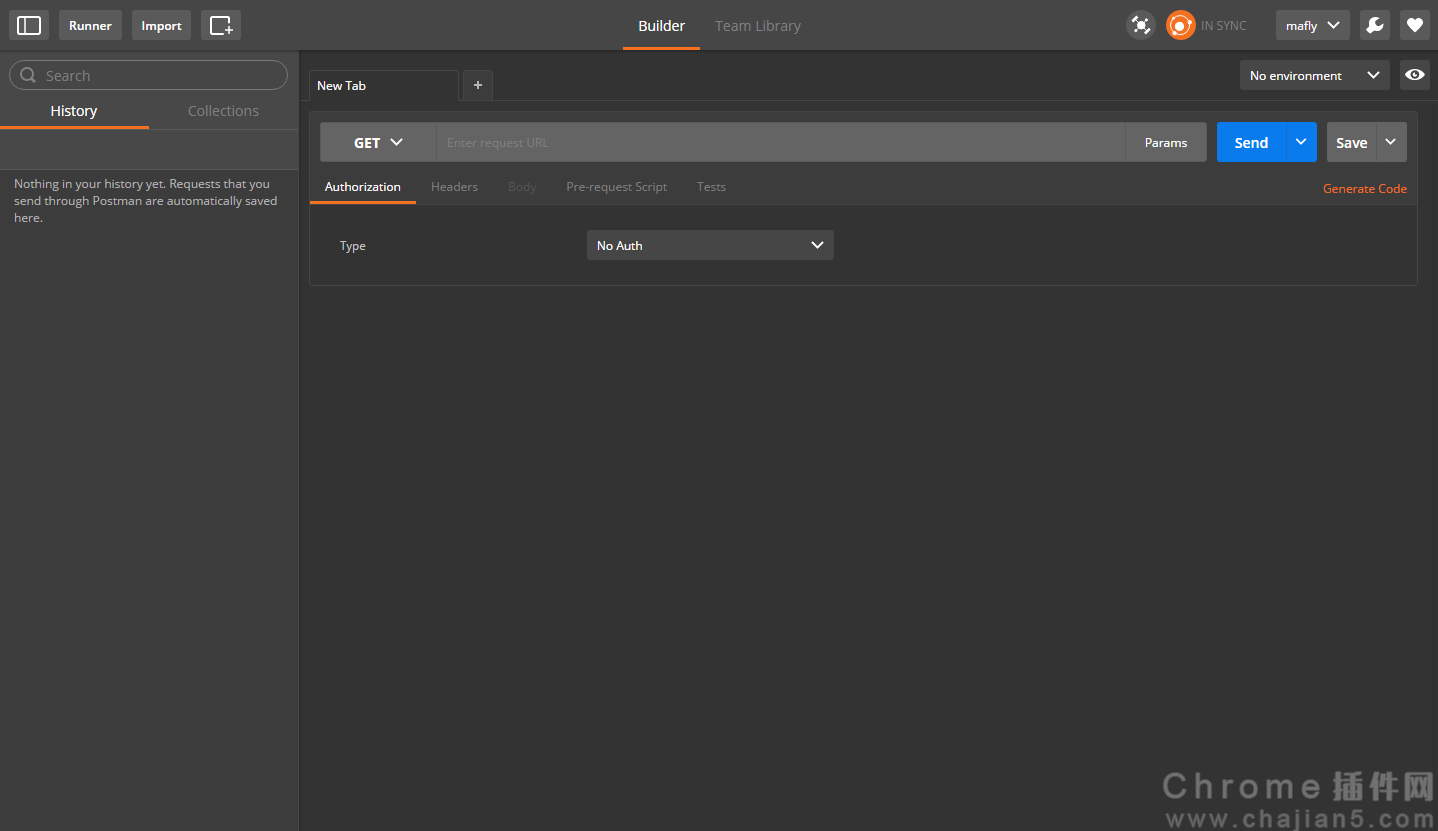Focus the sidebar Search field
Screen dimensions: 1438x831
(148, 75)
